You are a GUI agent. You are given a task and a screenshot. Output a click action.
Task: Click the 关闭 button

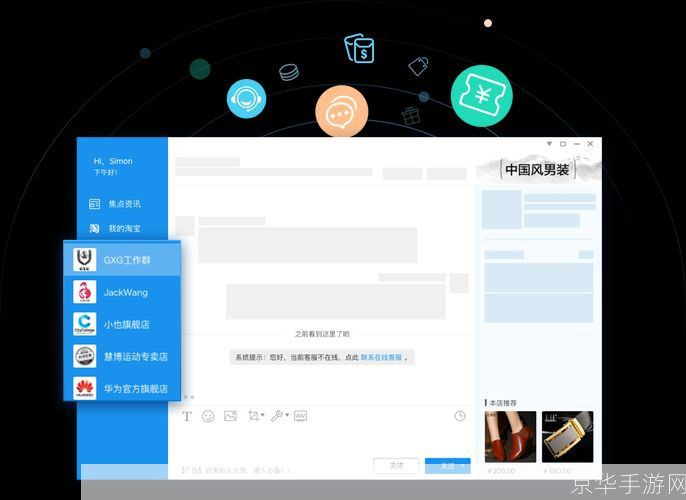[396, 466]
